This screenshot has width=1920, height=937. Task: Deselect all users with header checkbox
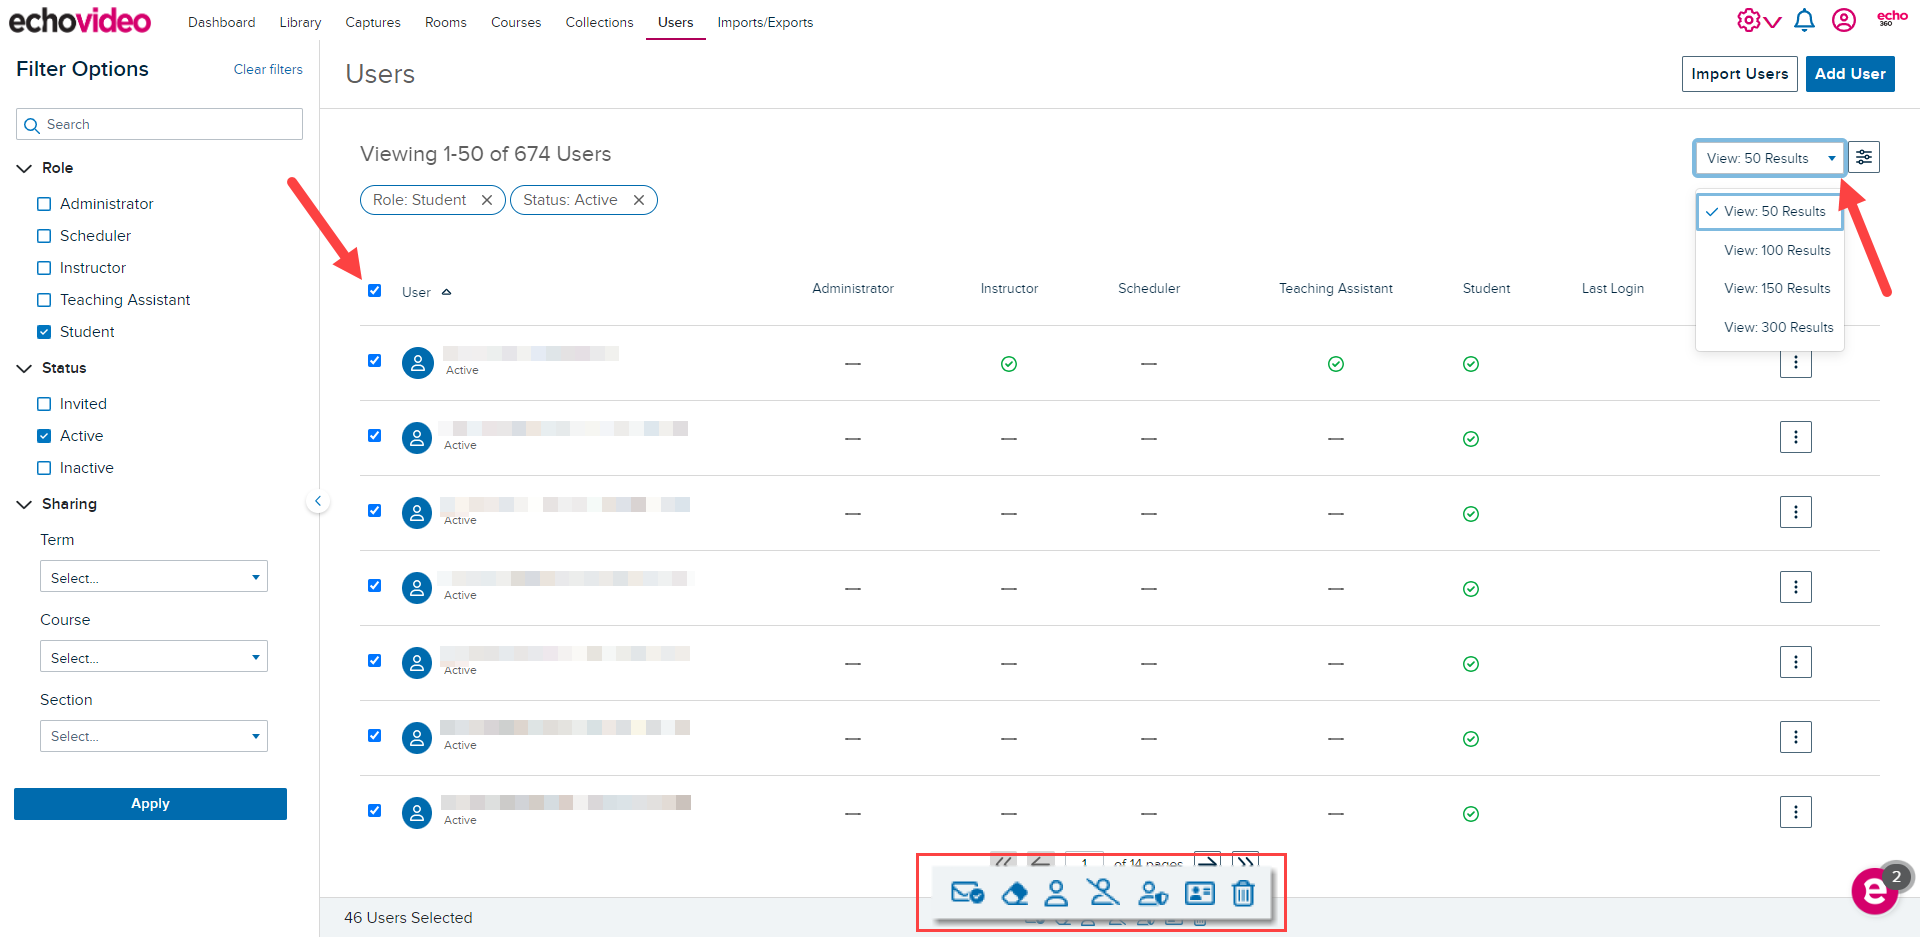374,291
